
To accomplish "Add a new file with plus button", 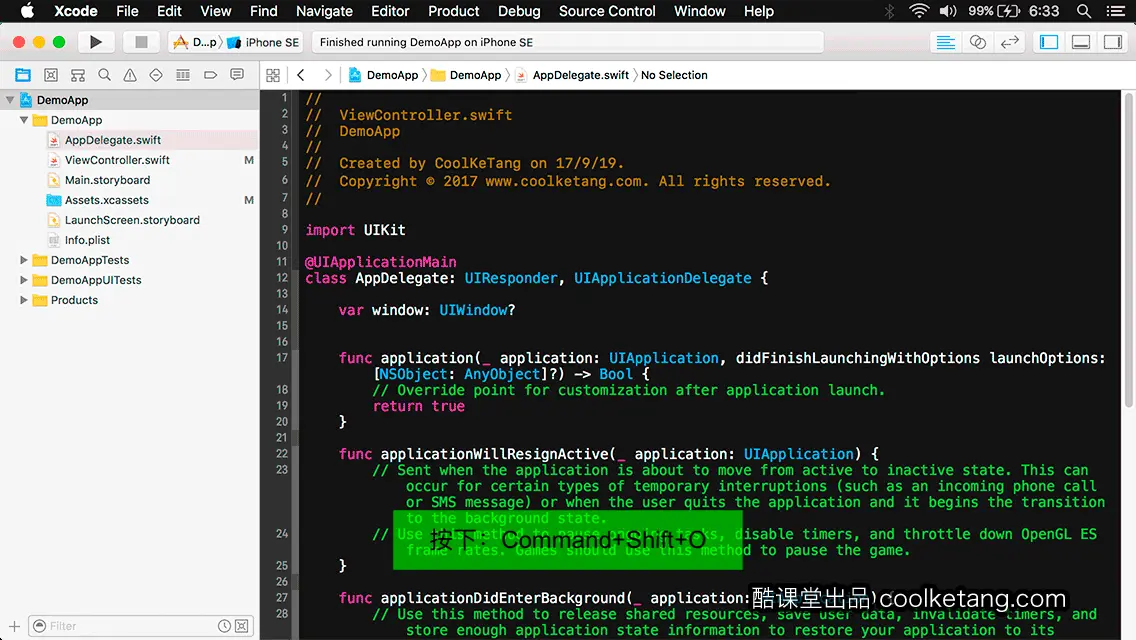I will pos(14,626).
